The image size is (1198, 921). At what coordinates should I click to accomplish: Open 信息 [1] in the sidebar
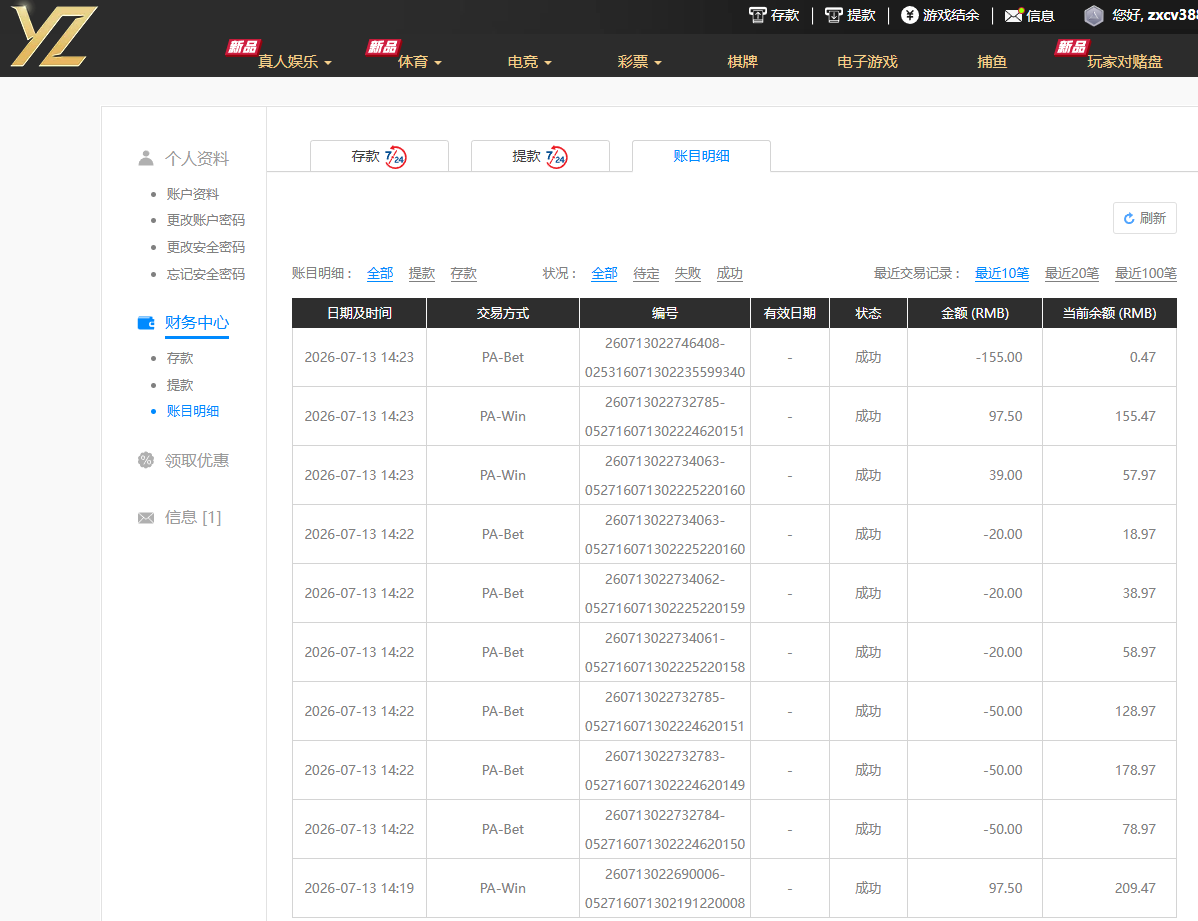click(x=193, y=517)
